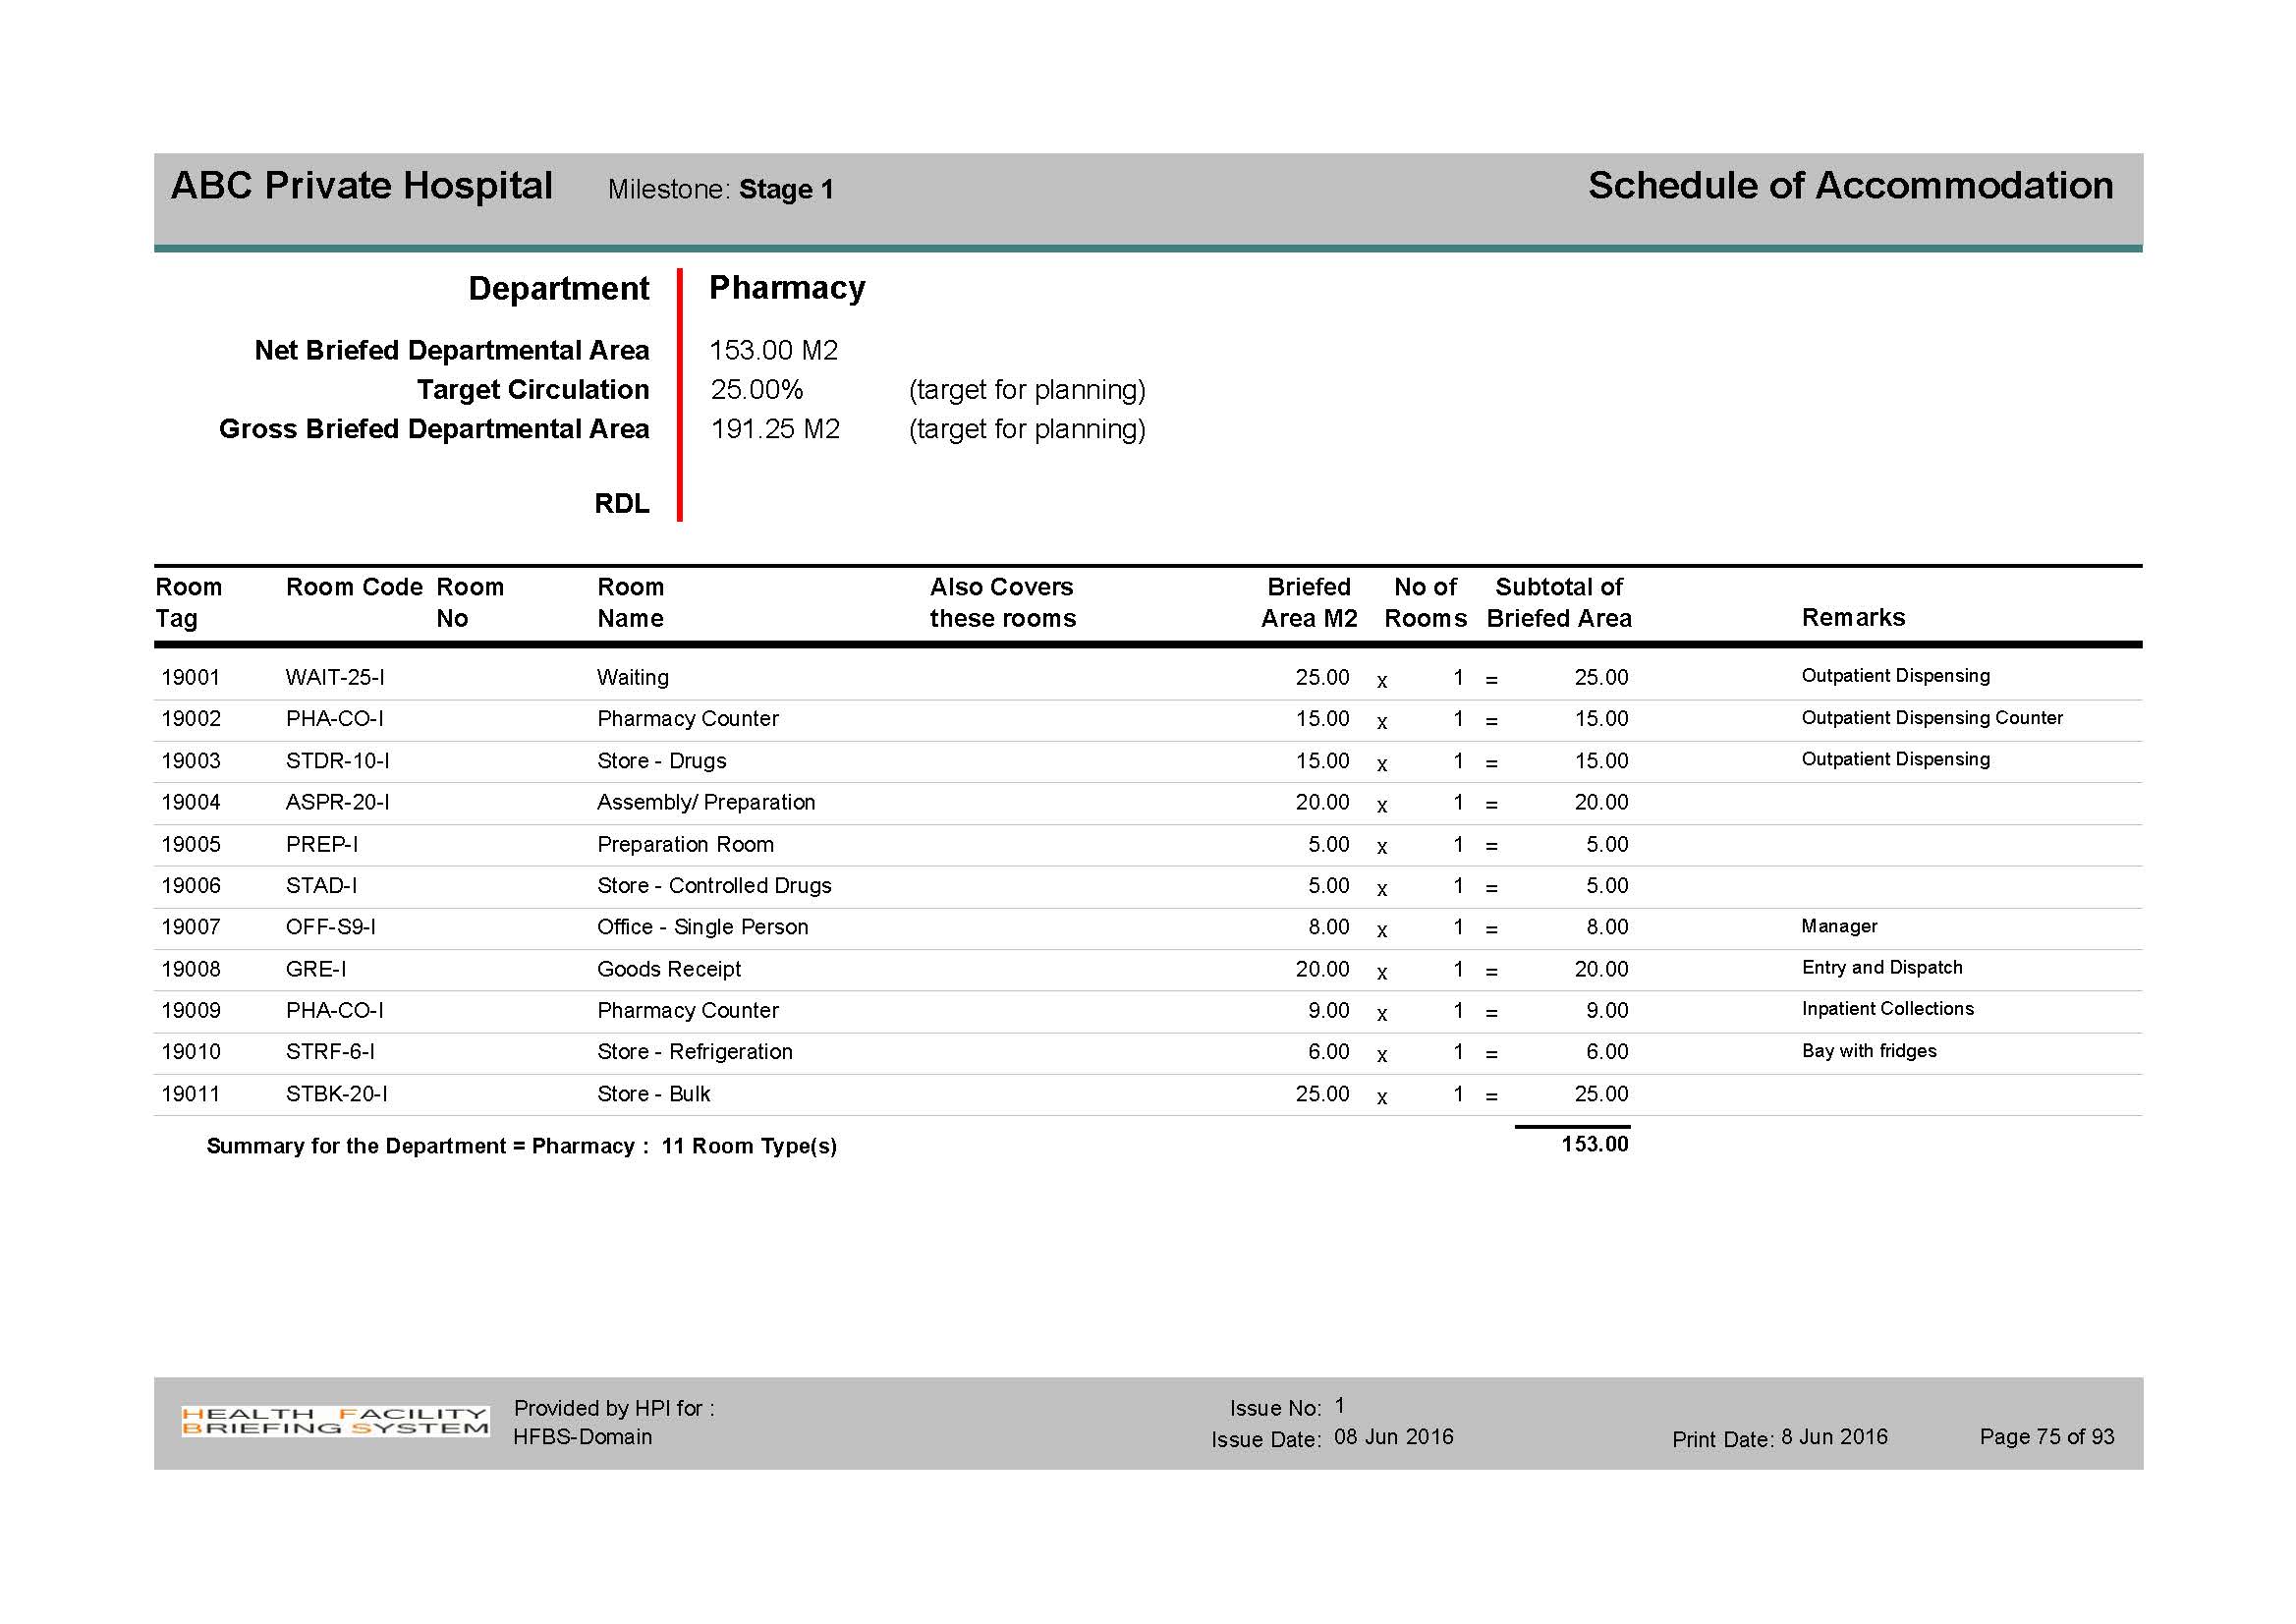
Task: Select room tag '19009'
Action: click(191, 1011)
